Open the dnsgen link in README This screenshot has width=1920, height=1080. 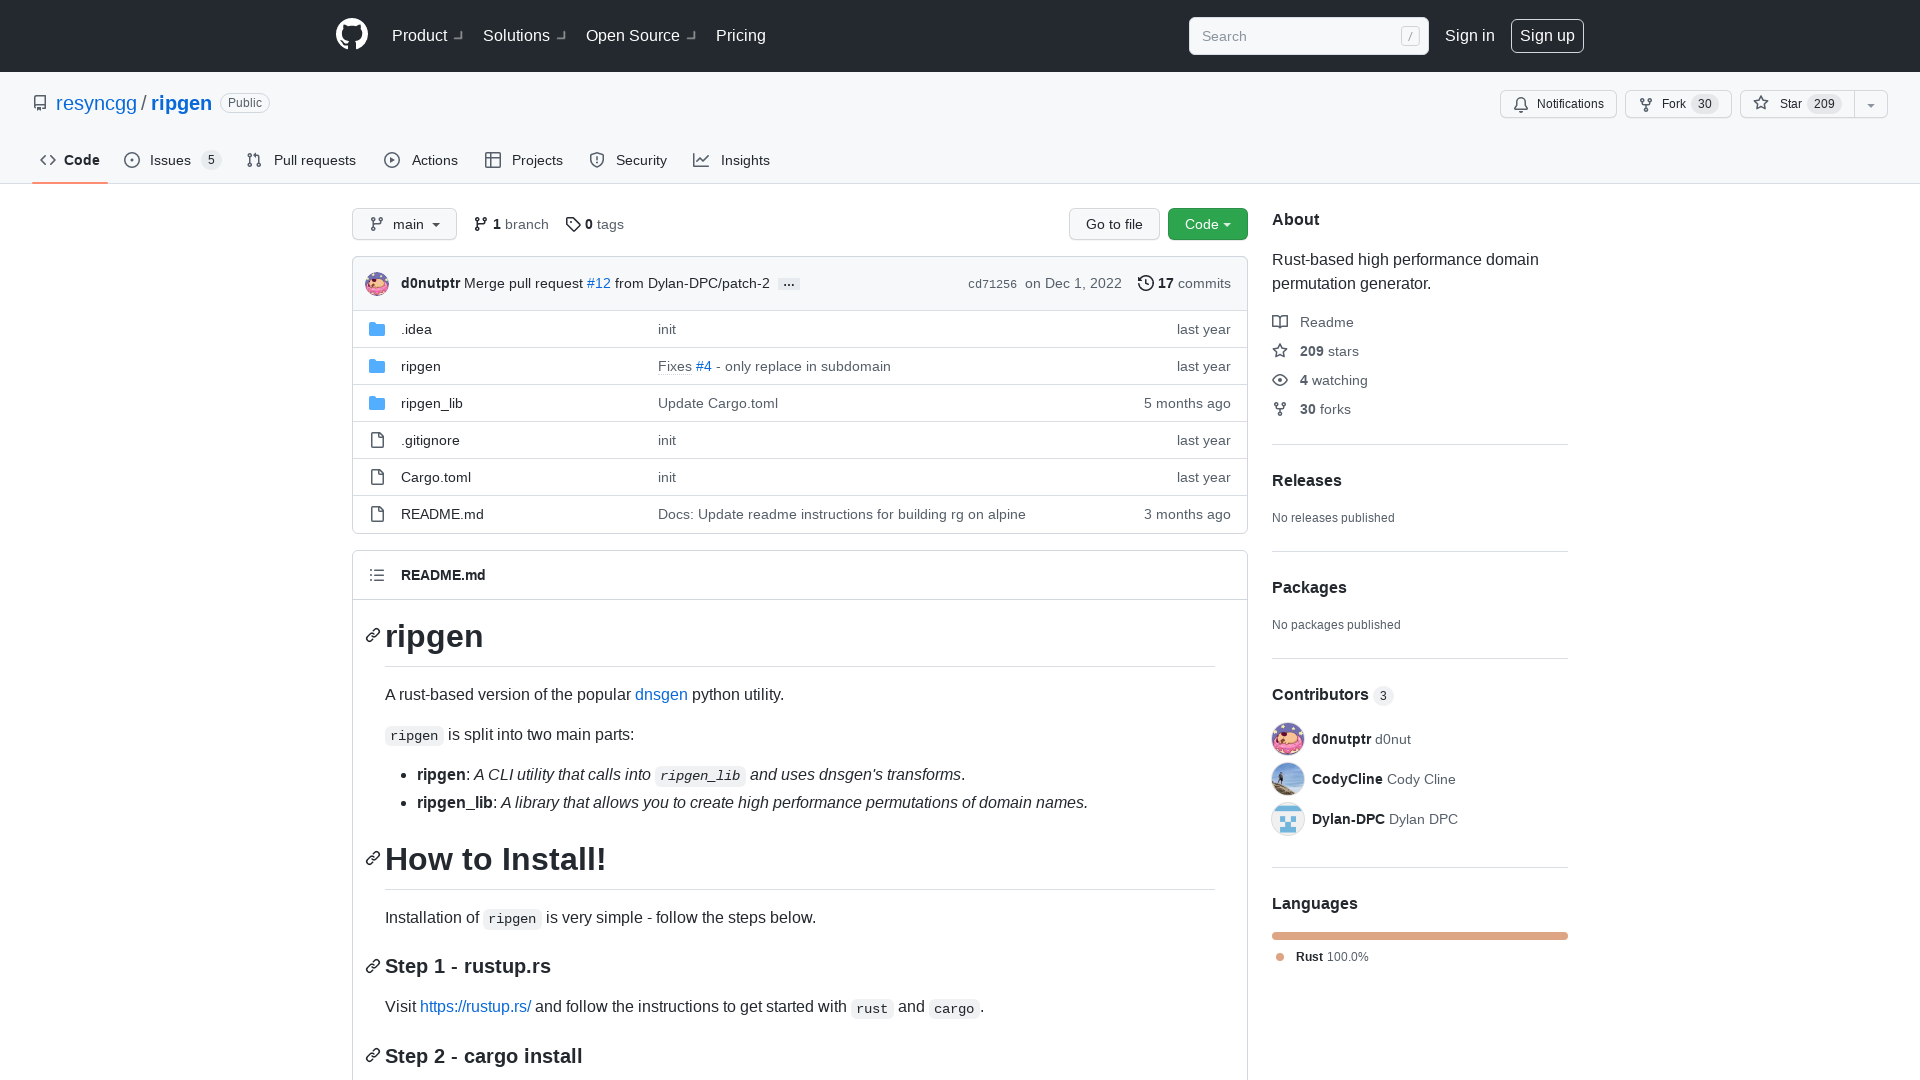point(661,694)
